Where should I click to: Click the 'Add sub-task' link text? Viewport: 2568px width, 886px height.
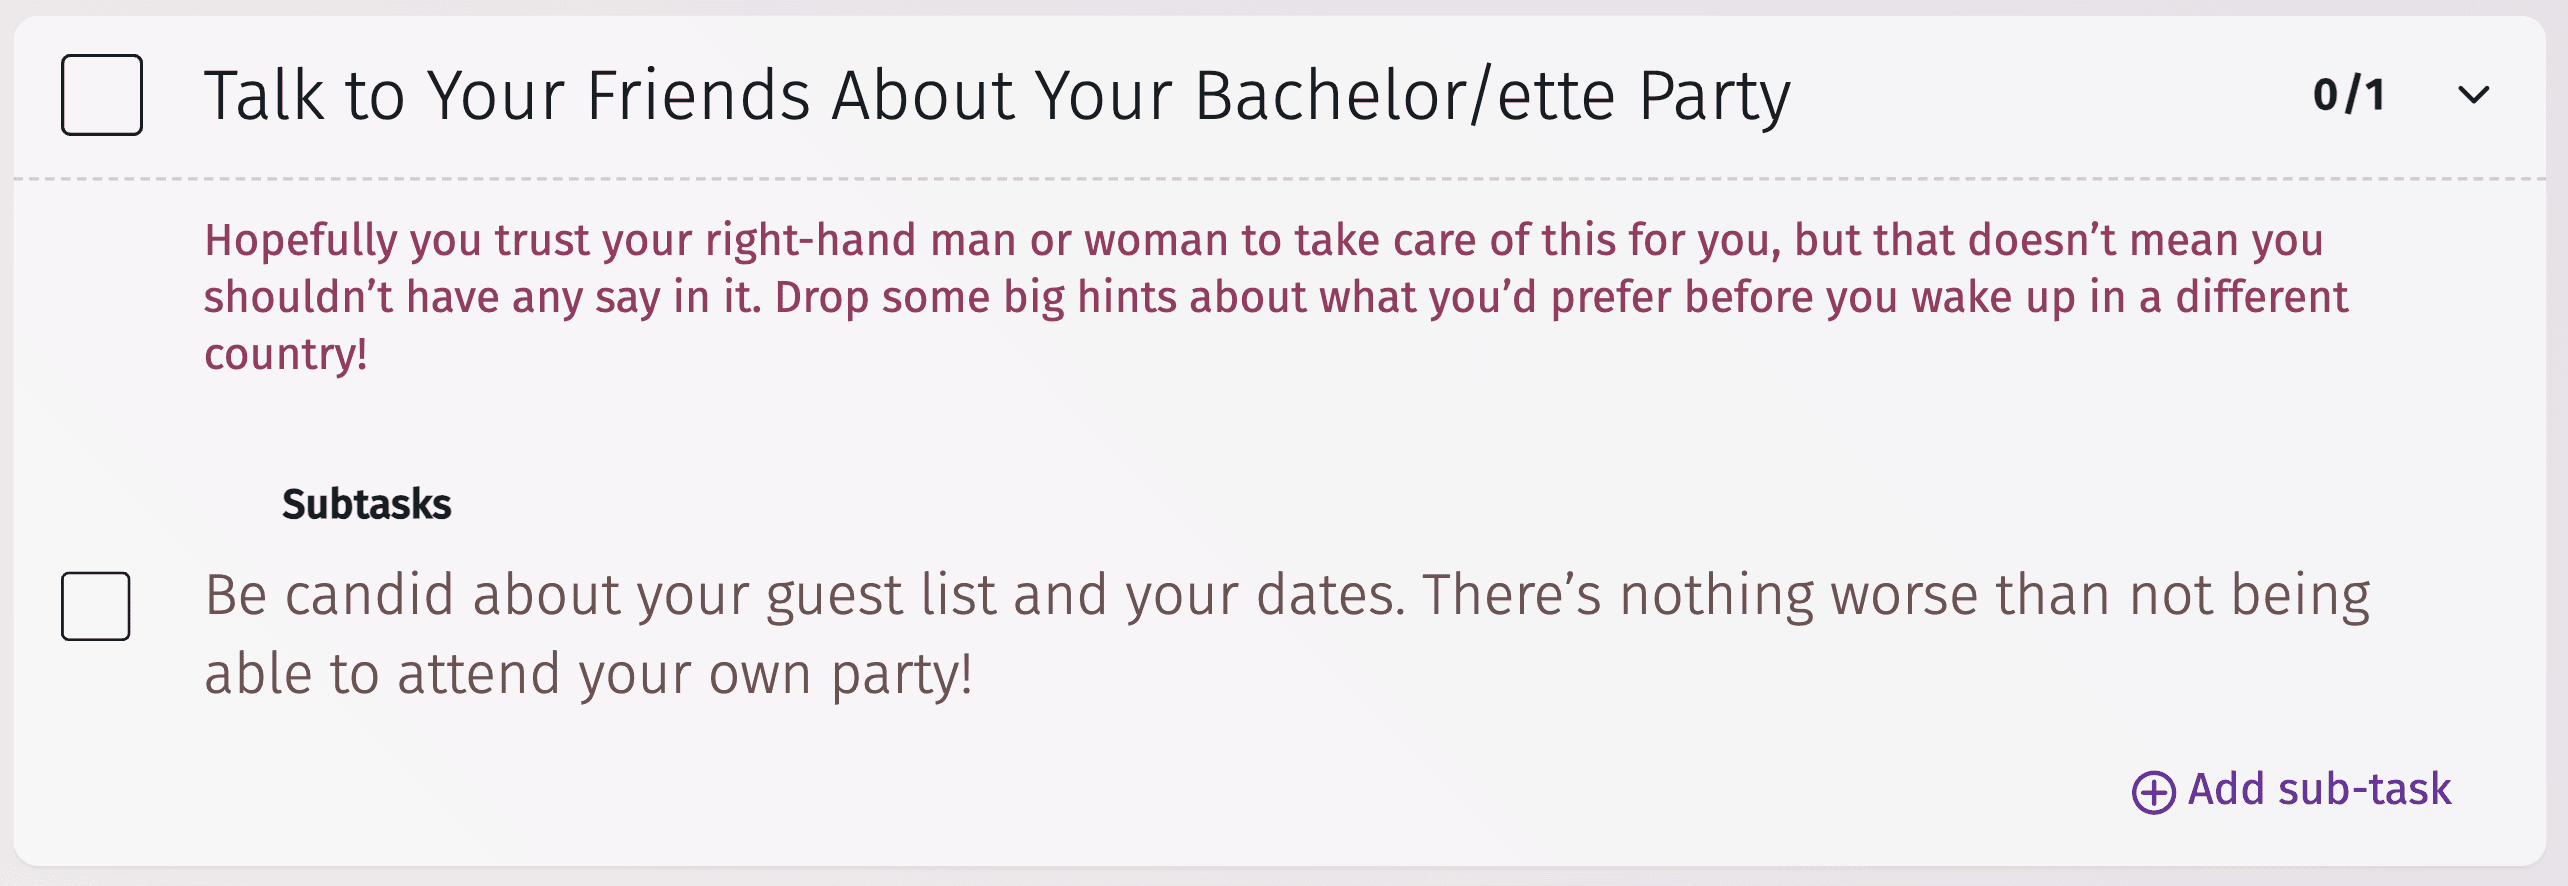click(2319, 790)
